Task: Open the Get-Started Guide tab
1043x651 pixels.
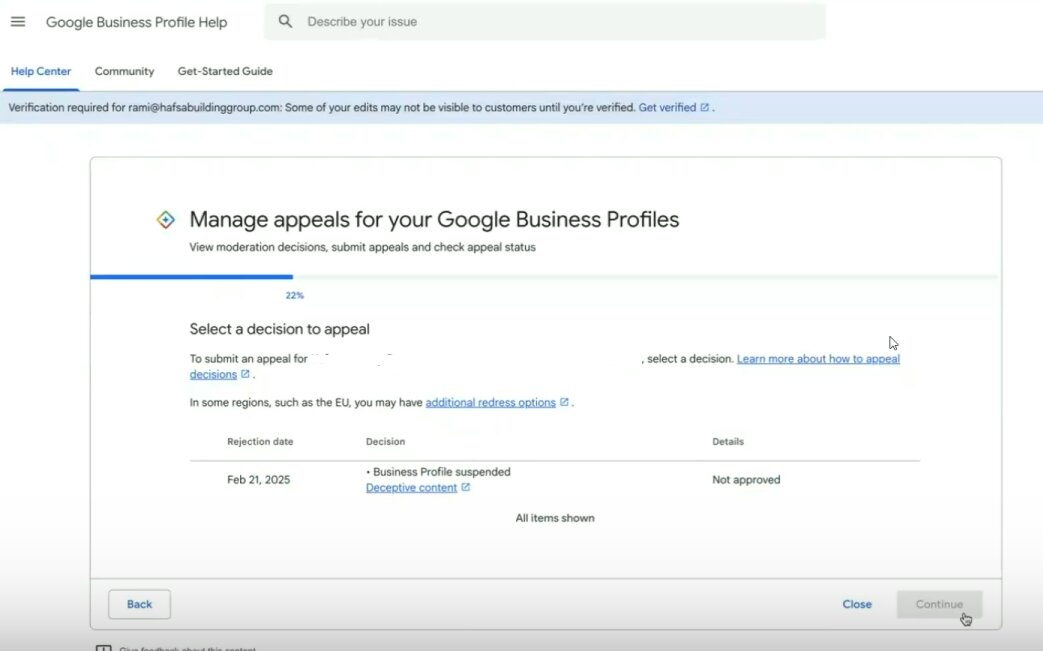Action: coord(225,71)
